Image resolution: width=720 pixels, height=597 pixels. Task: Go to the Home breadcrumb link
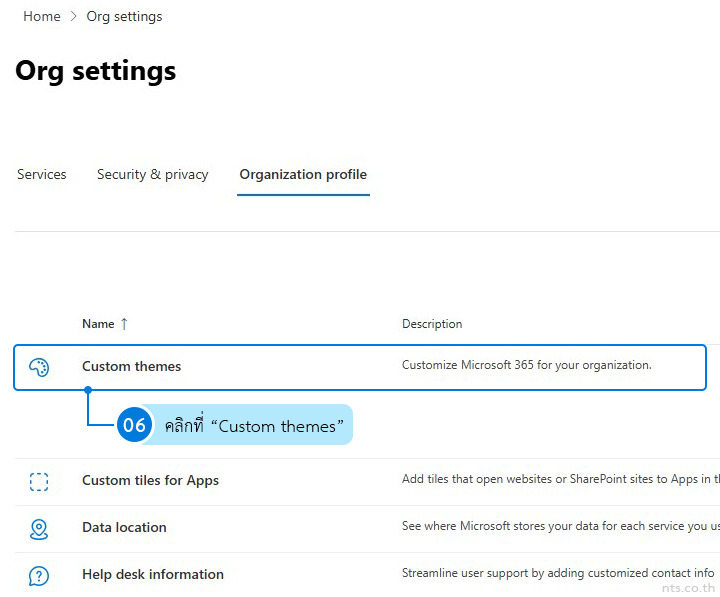[x=42, y=17]
